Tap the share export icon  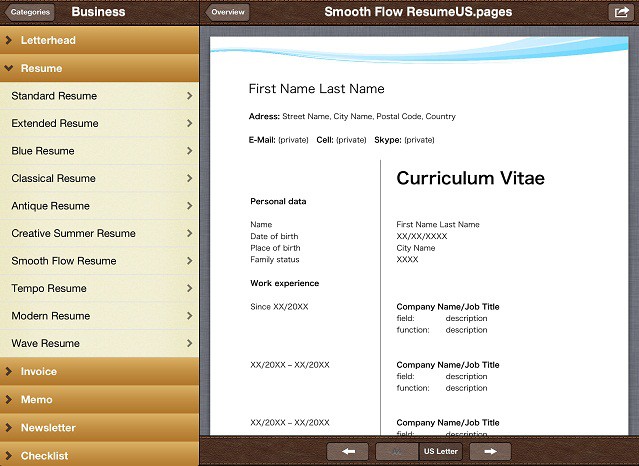pyautogui.click(x=621, y=12)
